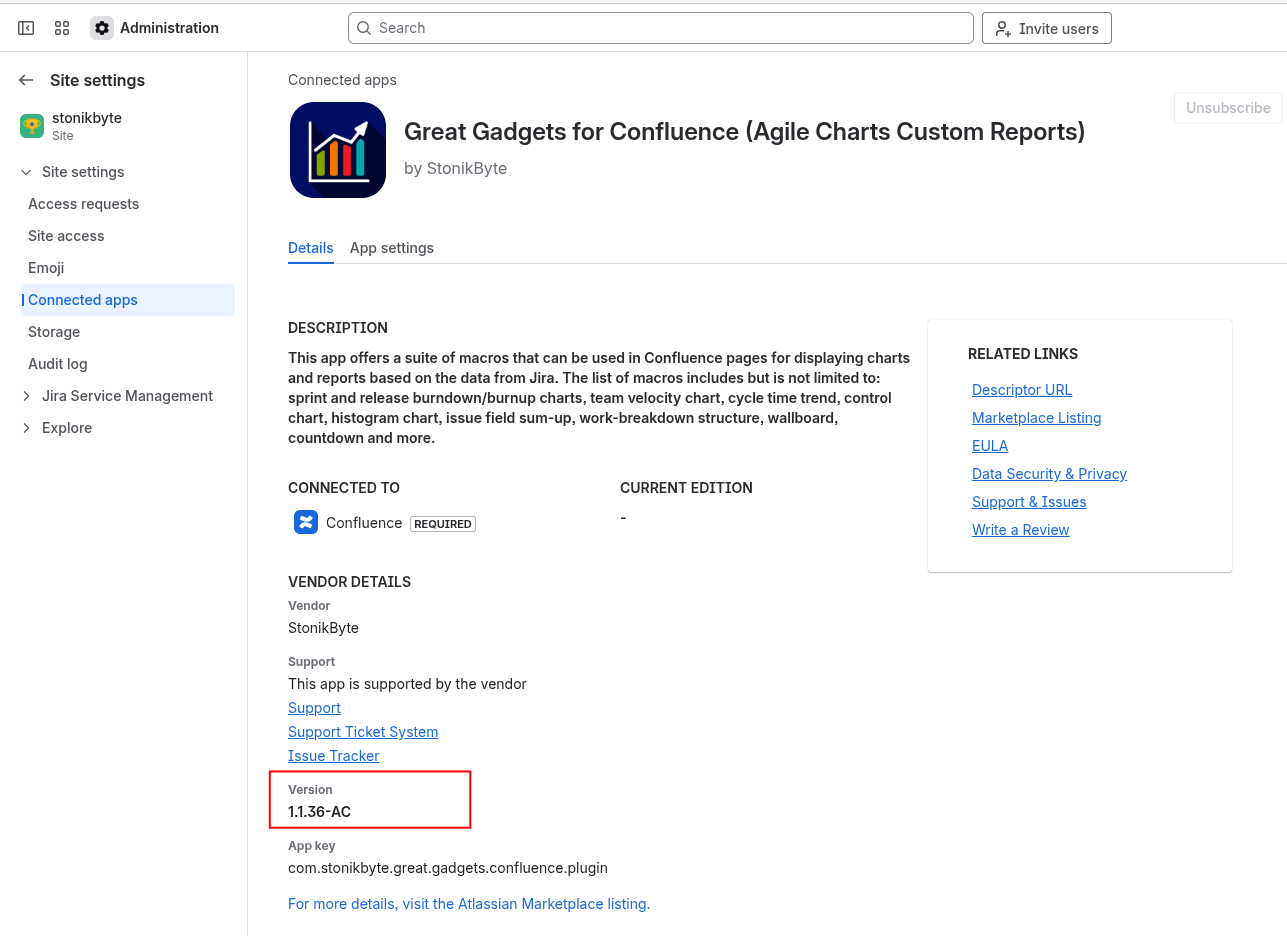
Task: Collapse the sidebar using the panel icon
Action: (26, 28)
